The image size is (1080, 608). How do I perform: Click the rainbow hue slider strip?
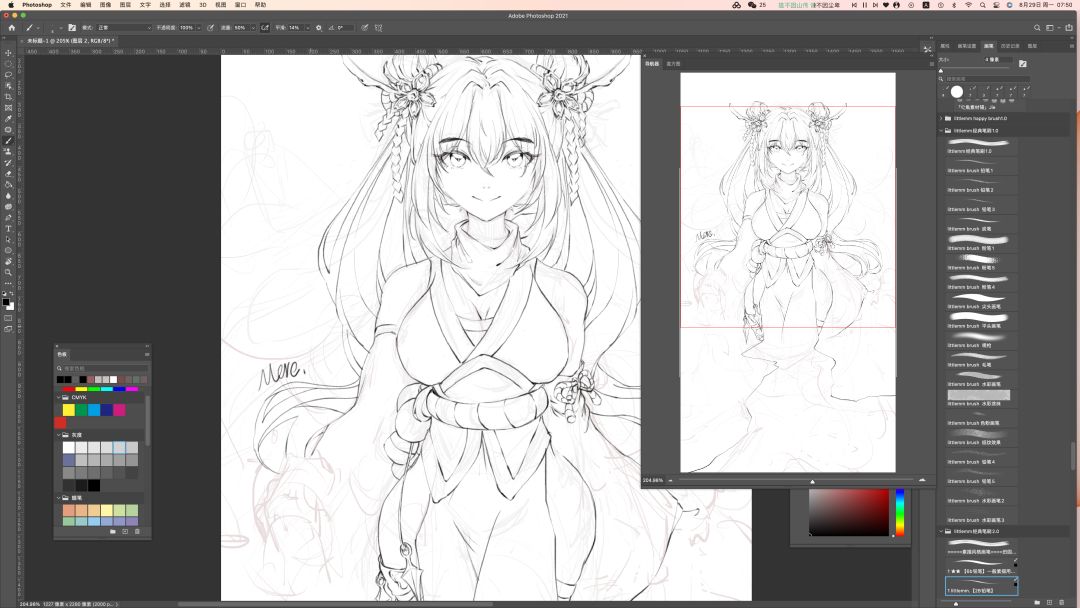pos(900,512)
